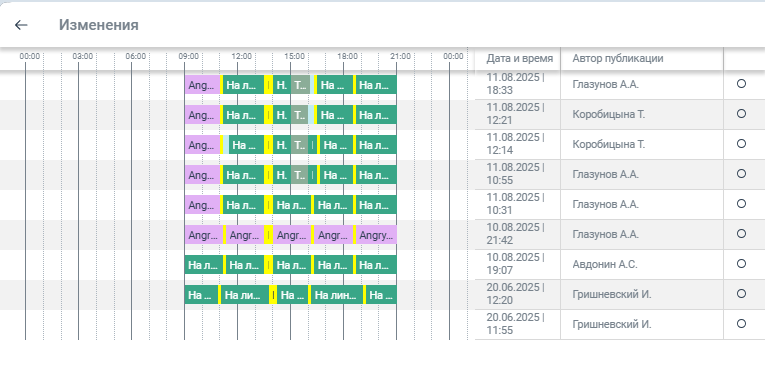Click purple Ang... block in 10:31 row
765x371 pixels.
202,205
